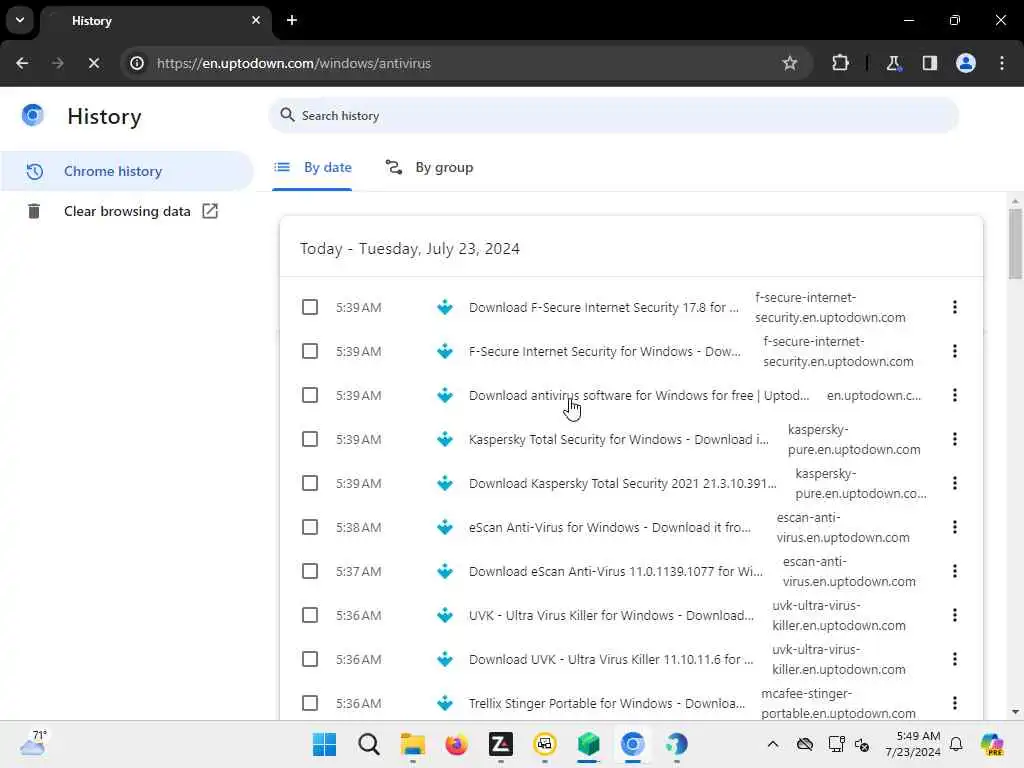Open Kaspersky Total Security for Windows link

(618, 440)
